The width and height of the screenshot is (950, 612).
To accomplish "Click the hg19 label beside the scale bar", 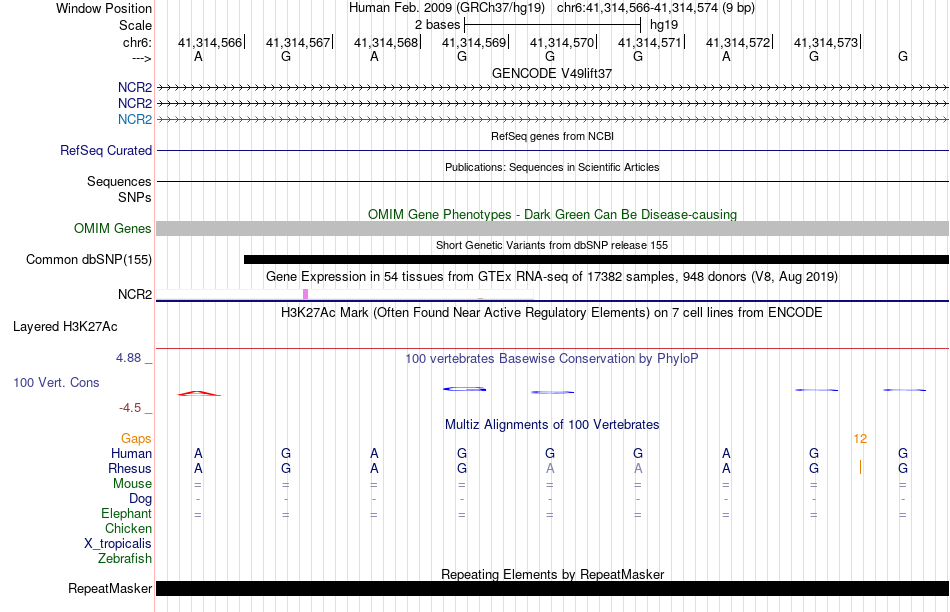I will coord(664,25).
